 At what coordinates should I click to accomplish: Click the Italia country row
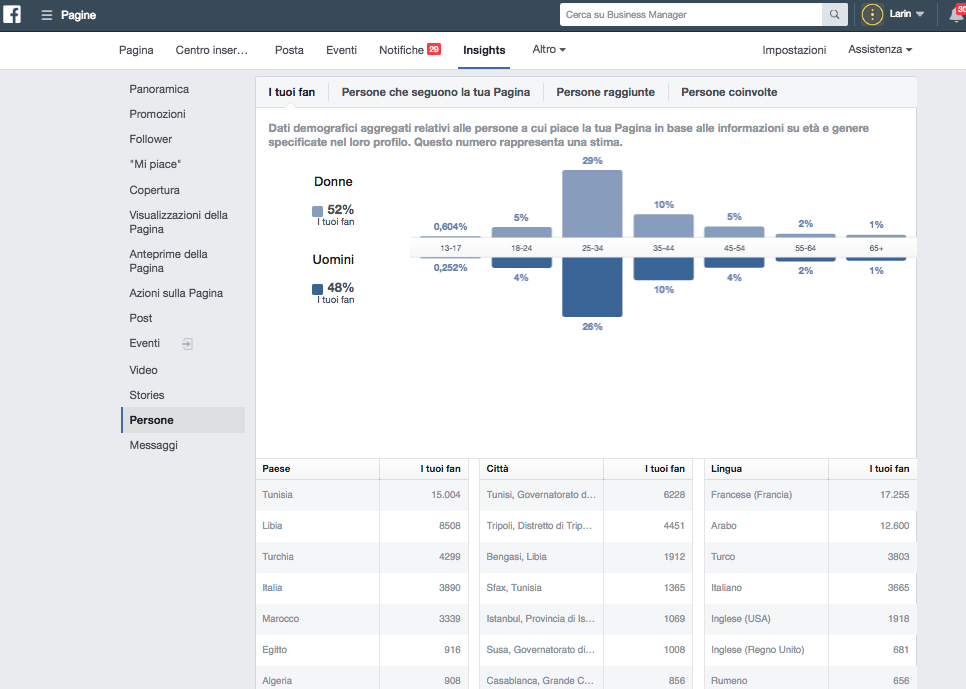point(362,588)
